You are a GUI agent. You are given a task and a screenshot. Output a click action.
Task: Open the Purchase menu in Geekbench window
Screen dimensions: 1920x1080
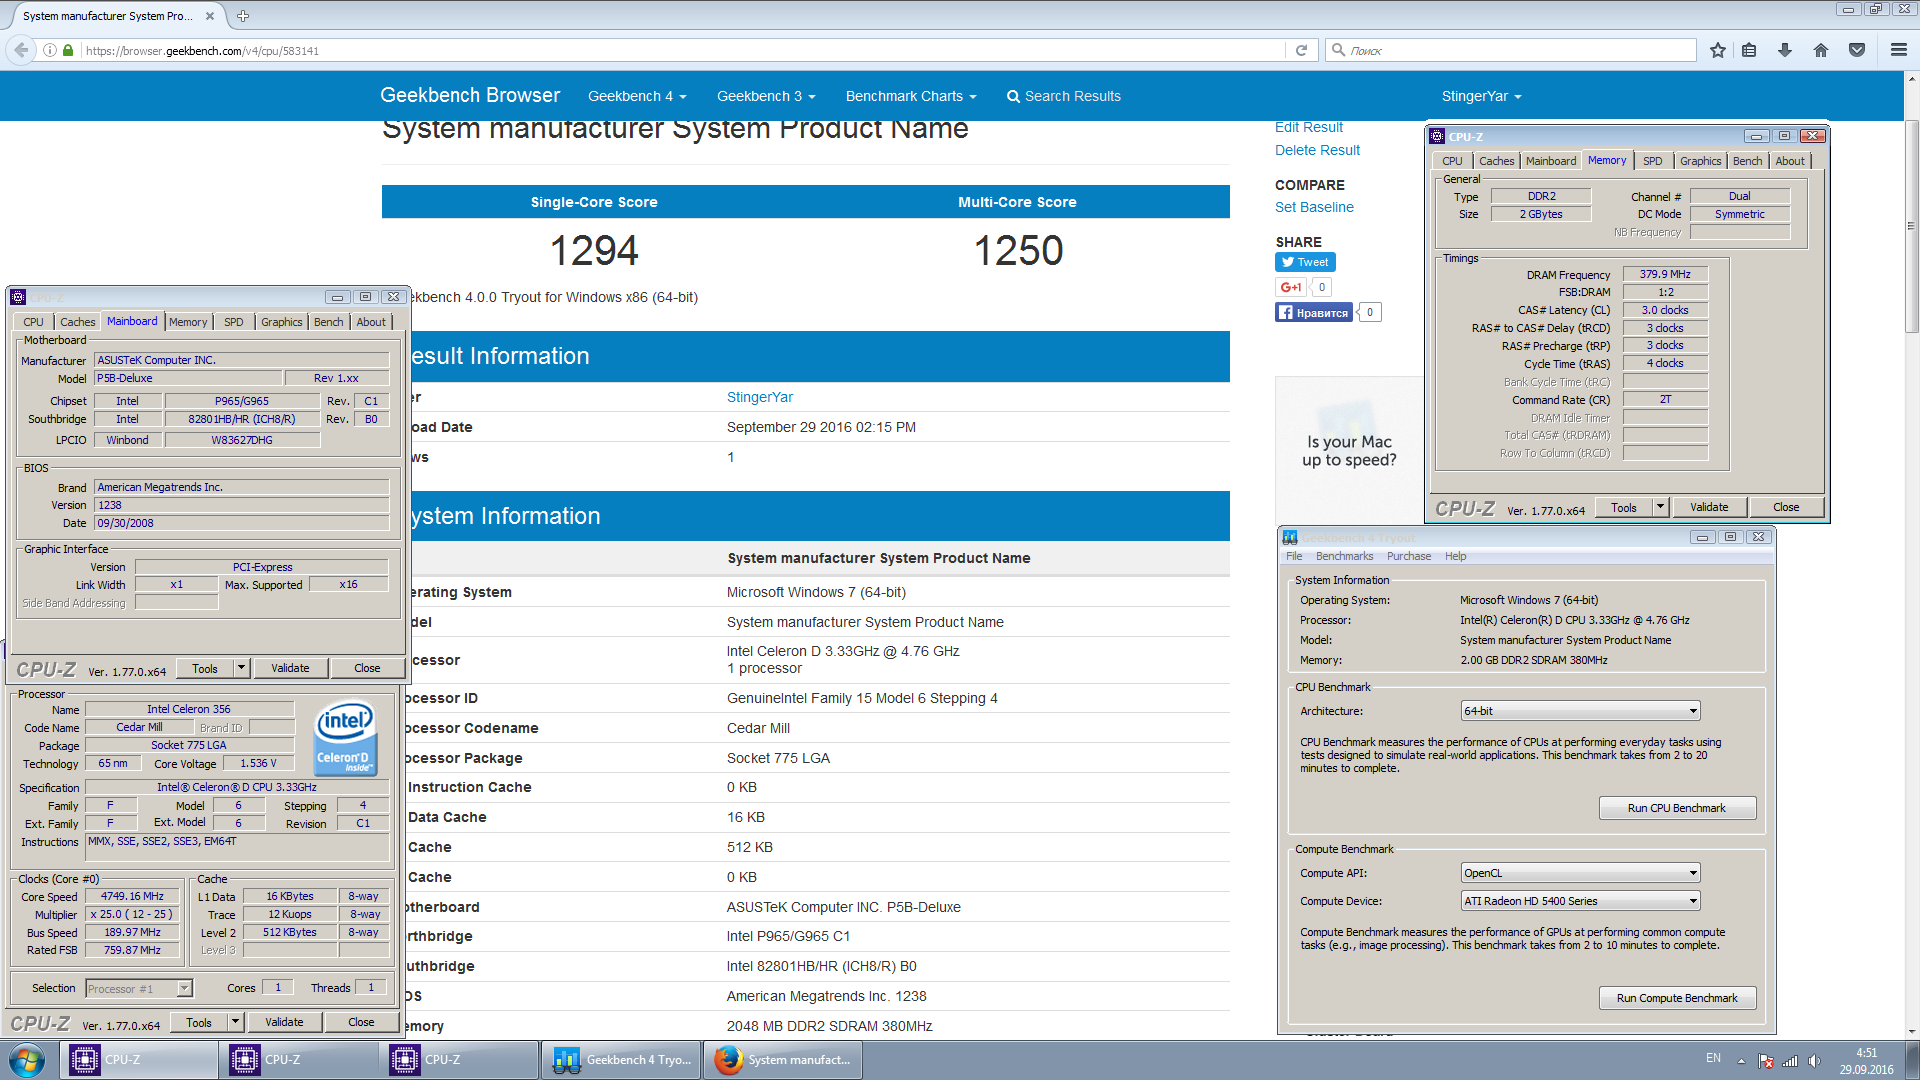click(x=1409, y=556)
